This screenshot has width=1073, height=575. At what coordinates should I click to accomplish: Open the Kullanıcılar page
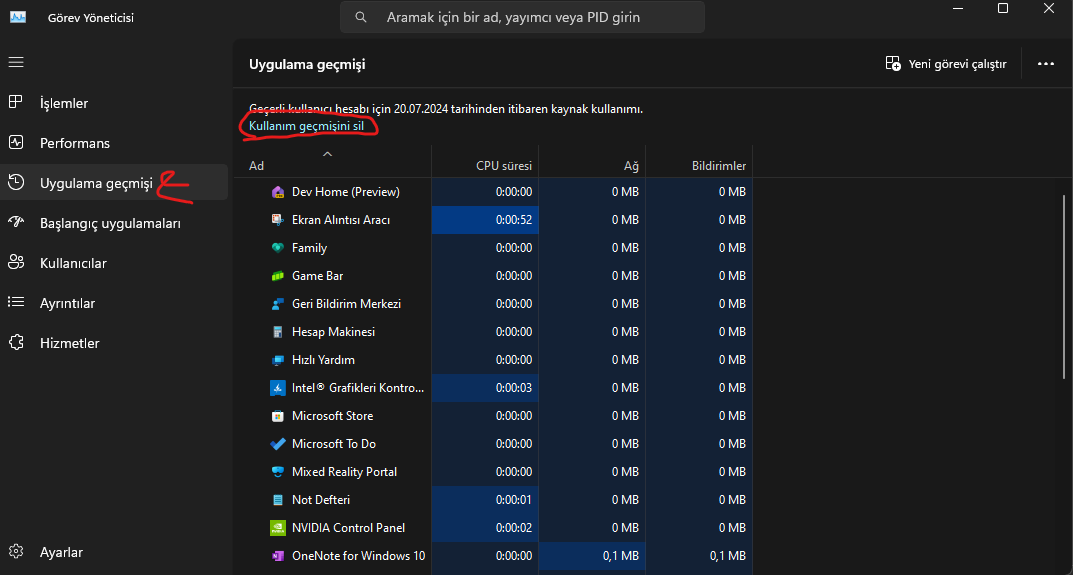pos(114,262)
